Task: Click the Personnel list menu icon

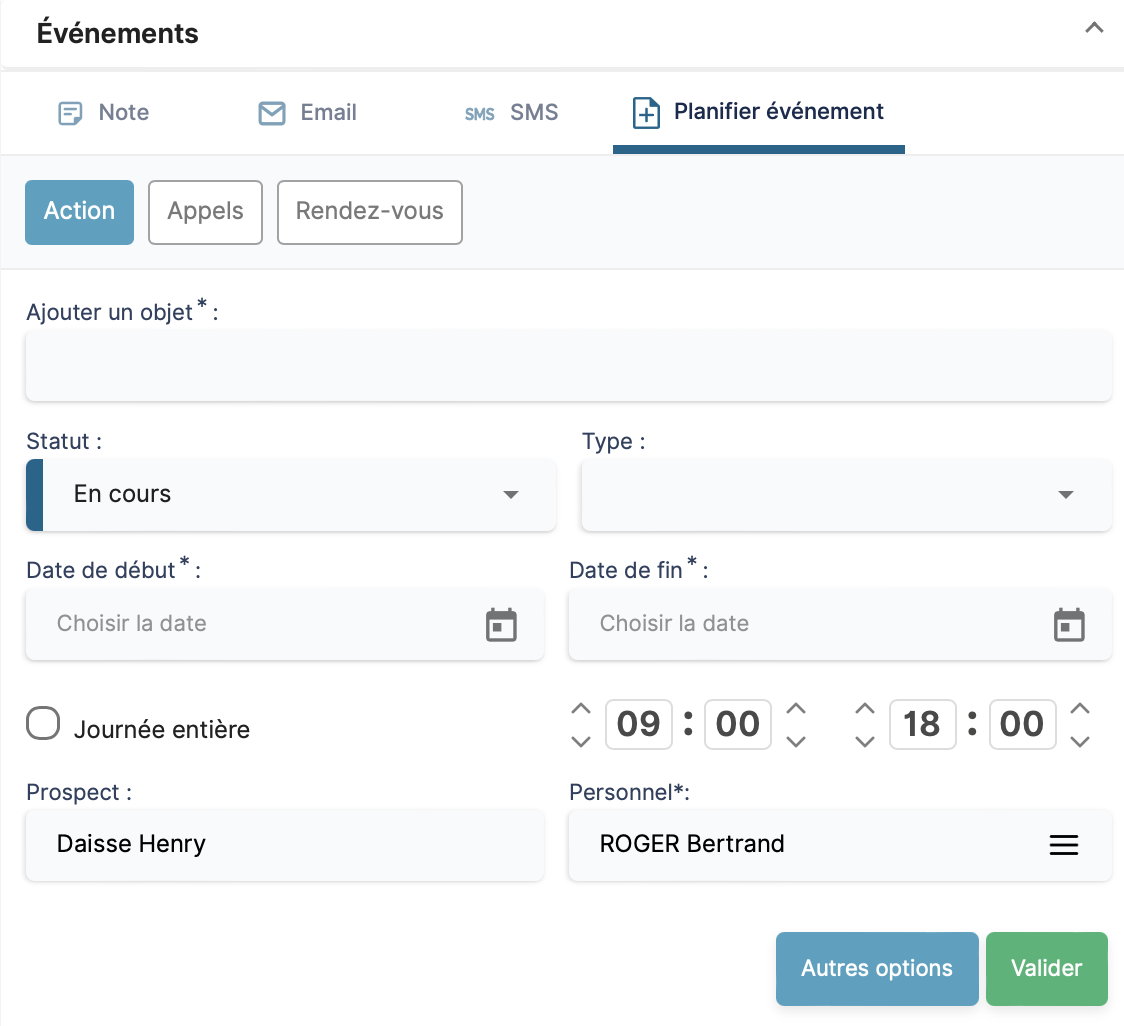Action: (1063, 845)
